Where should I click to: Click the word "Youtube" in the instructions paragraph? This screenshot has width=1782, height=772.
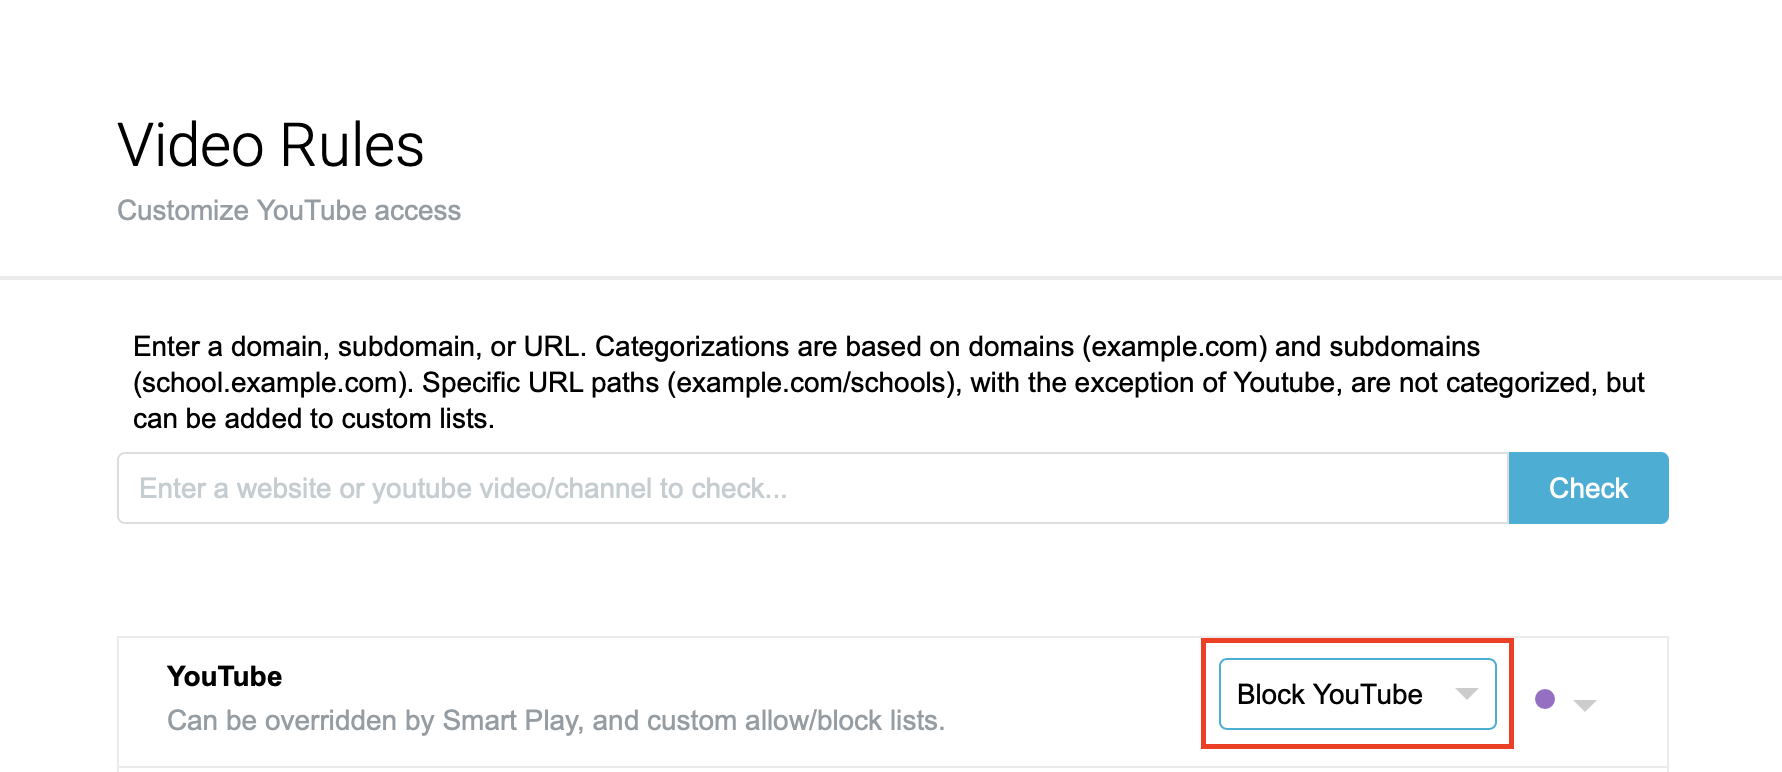click(x=1284, y=383)
